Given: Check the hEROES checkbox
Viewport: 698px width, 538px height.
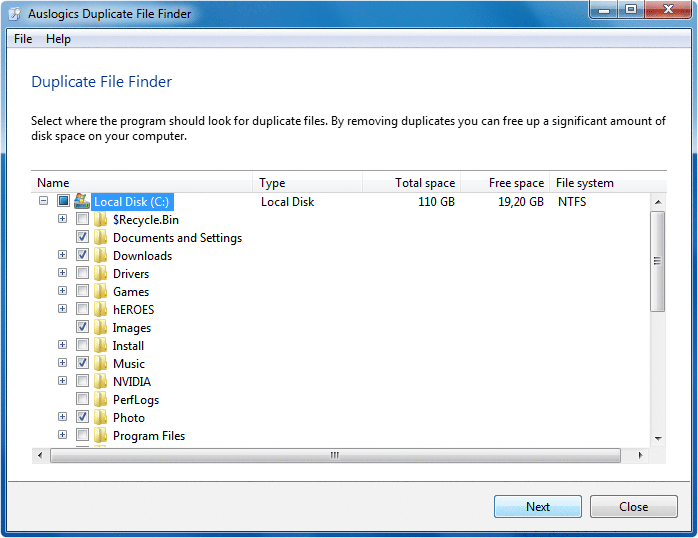Looking at the screenshot, I should tap(82, 308).
